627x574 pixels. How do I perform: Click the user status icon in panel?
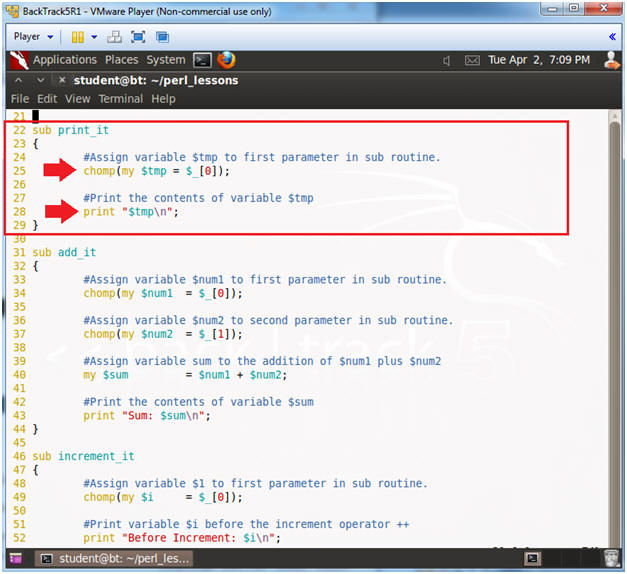tap(611, 60)
